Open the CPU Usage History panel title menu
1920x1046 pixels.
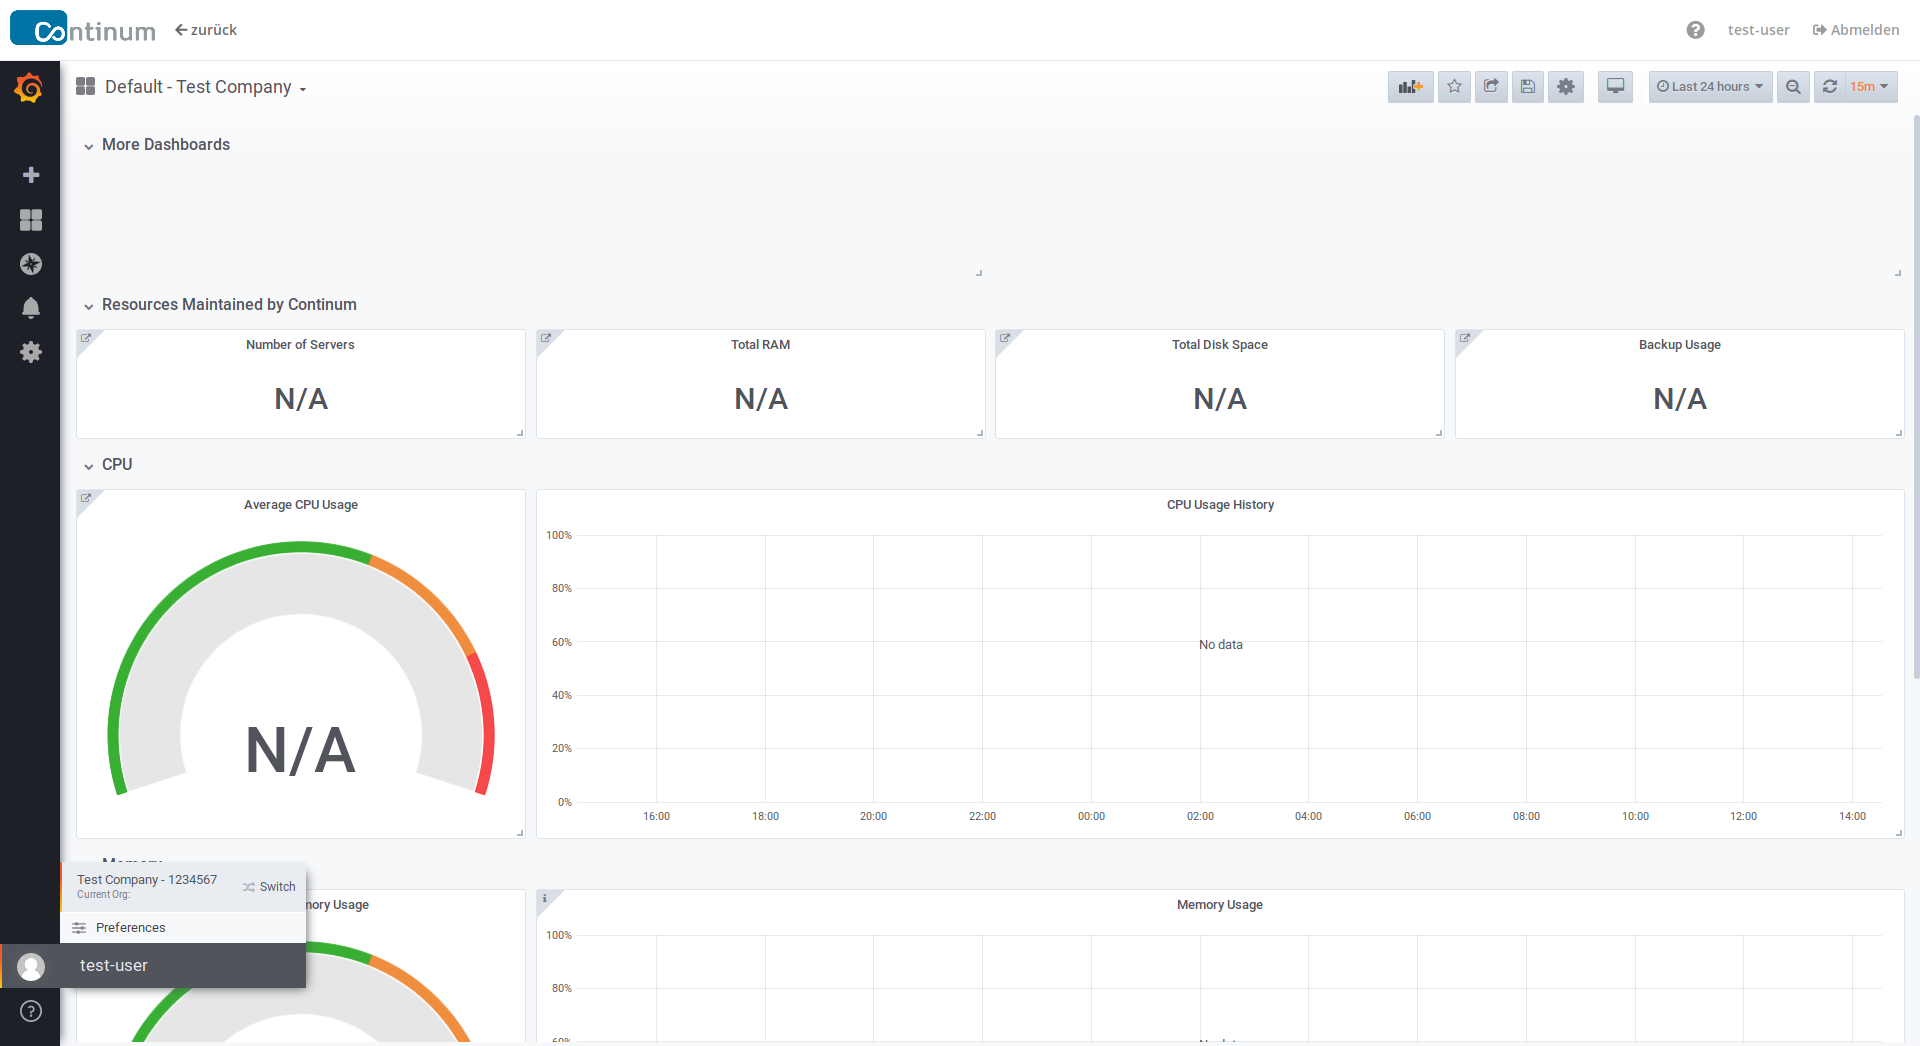(x=1220, y=505)
